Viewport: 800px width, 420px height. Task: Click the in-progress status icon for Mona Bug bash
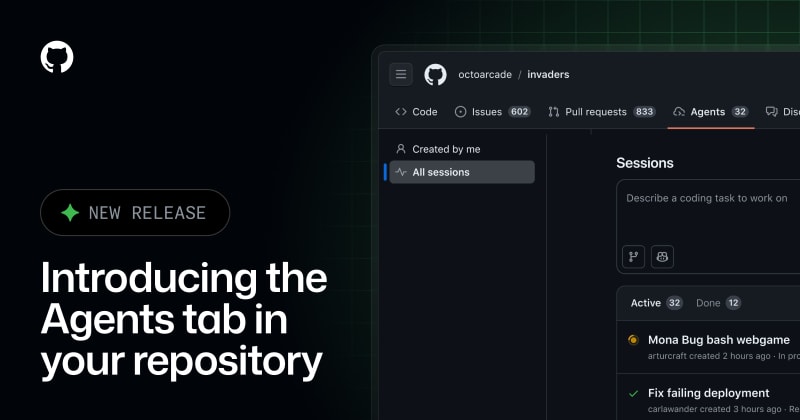coord(633,340)
